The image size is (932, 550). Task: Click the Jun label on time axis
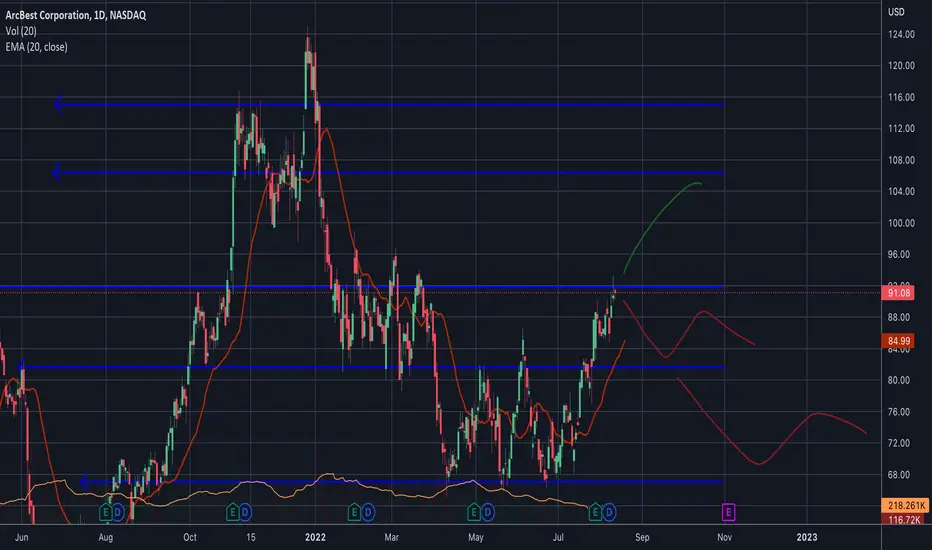coord(21,538)
